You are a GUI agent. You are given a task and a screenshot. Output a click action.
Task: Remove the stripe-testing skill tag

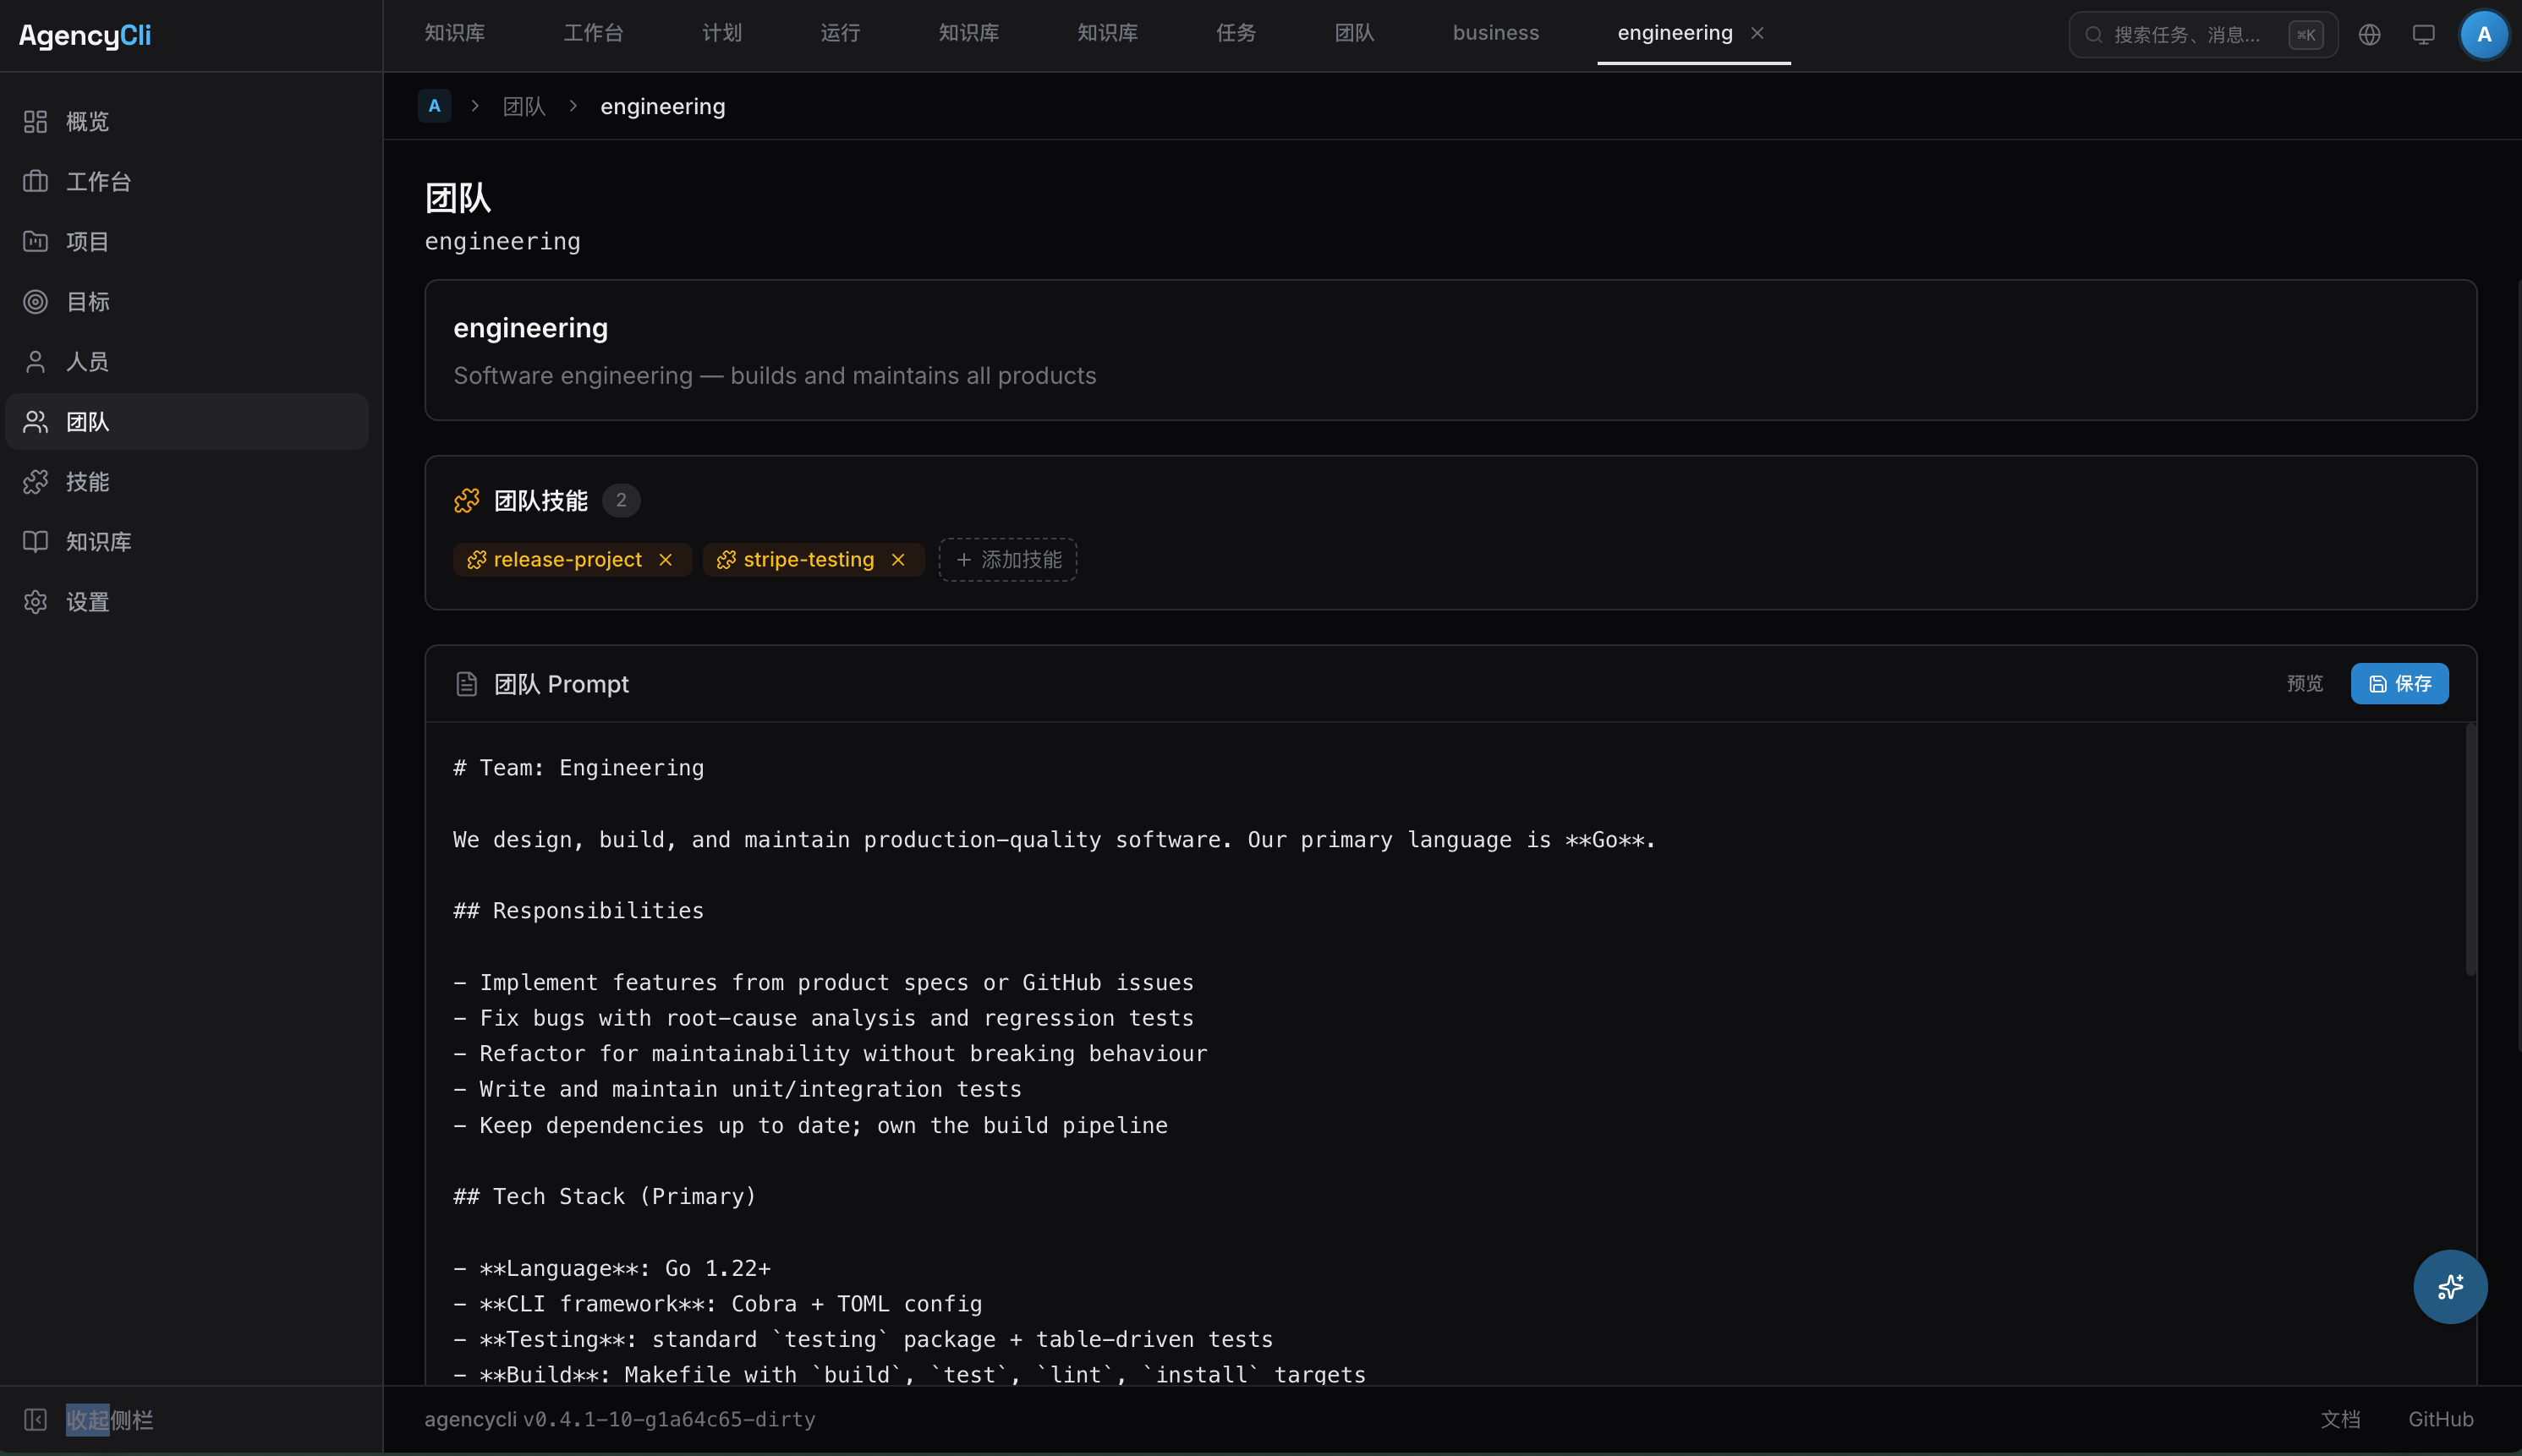tap(898, 560)
